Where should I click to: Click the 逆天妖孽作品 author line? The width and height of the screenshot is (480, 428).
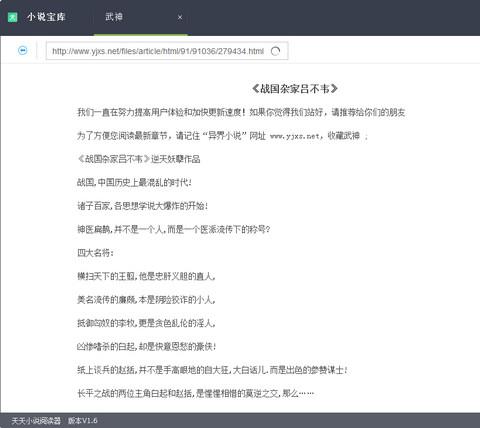tap(139, 159)
